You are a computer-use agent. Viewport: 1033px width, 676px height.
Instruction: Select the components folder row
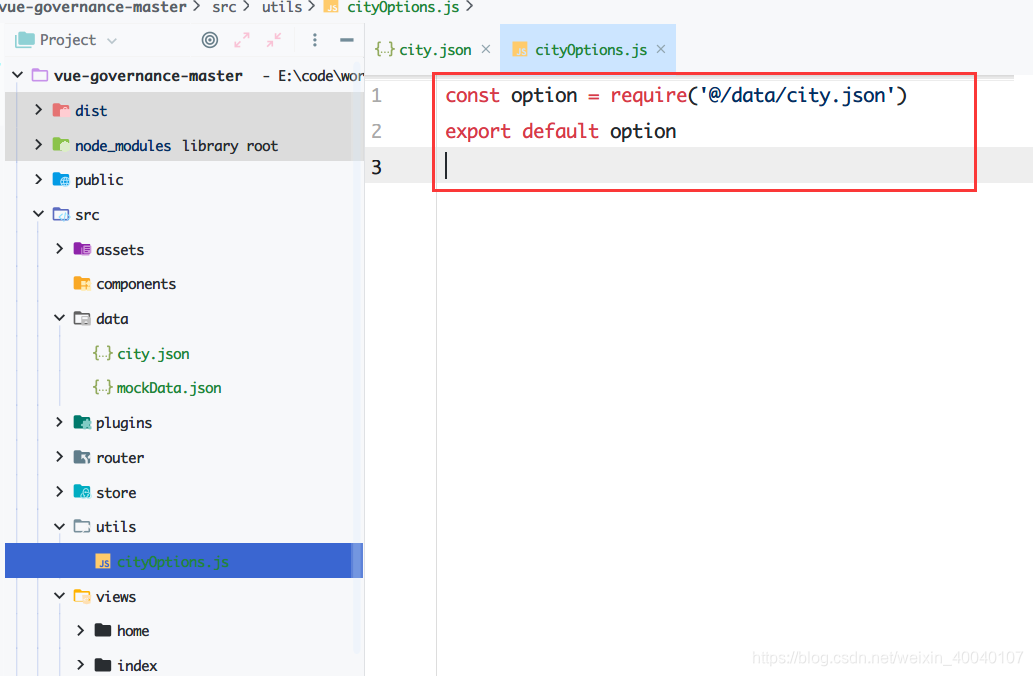click(184, 284)
